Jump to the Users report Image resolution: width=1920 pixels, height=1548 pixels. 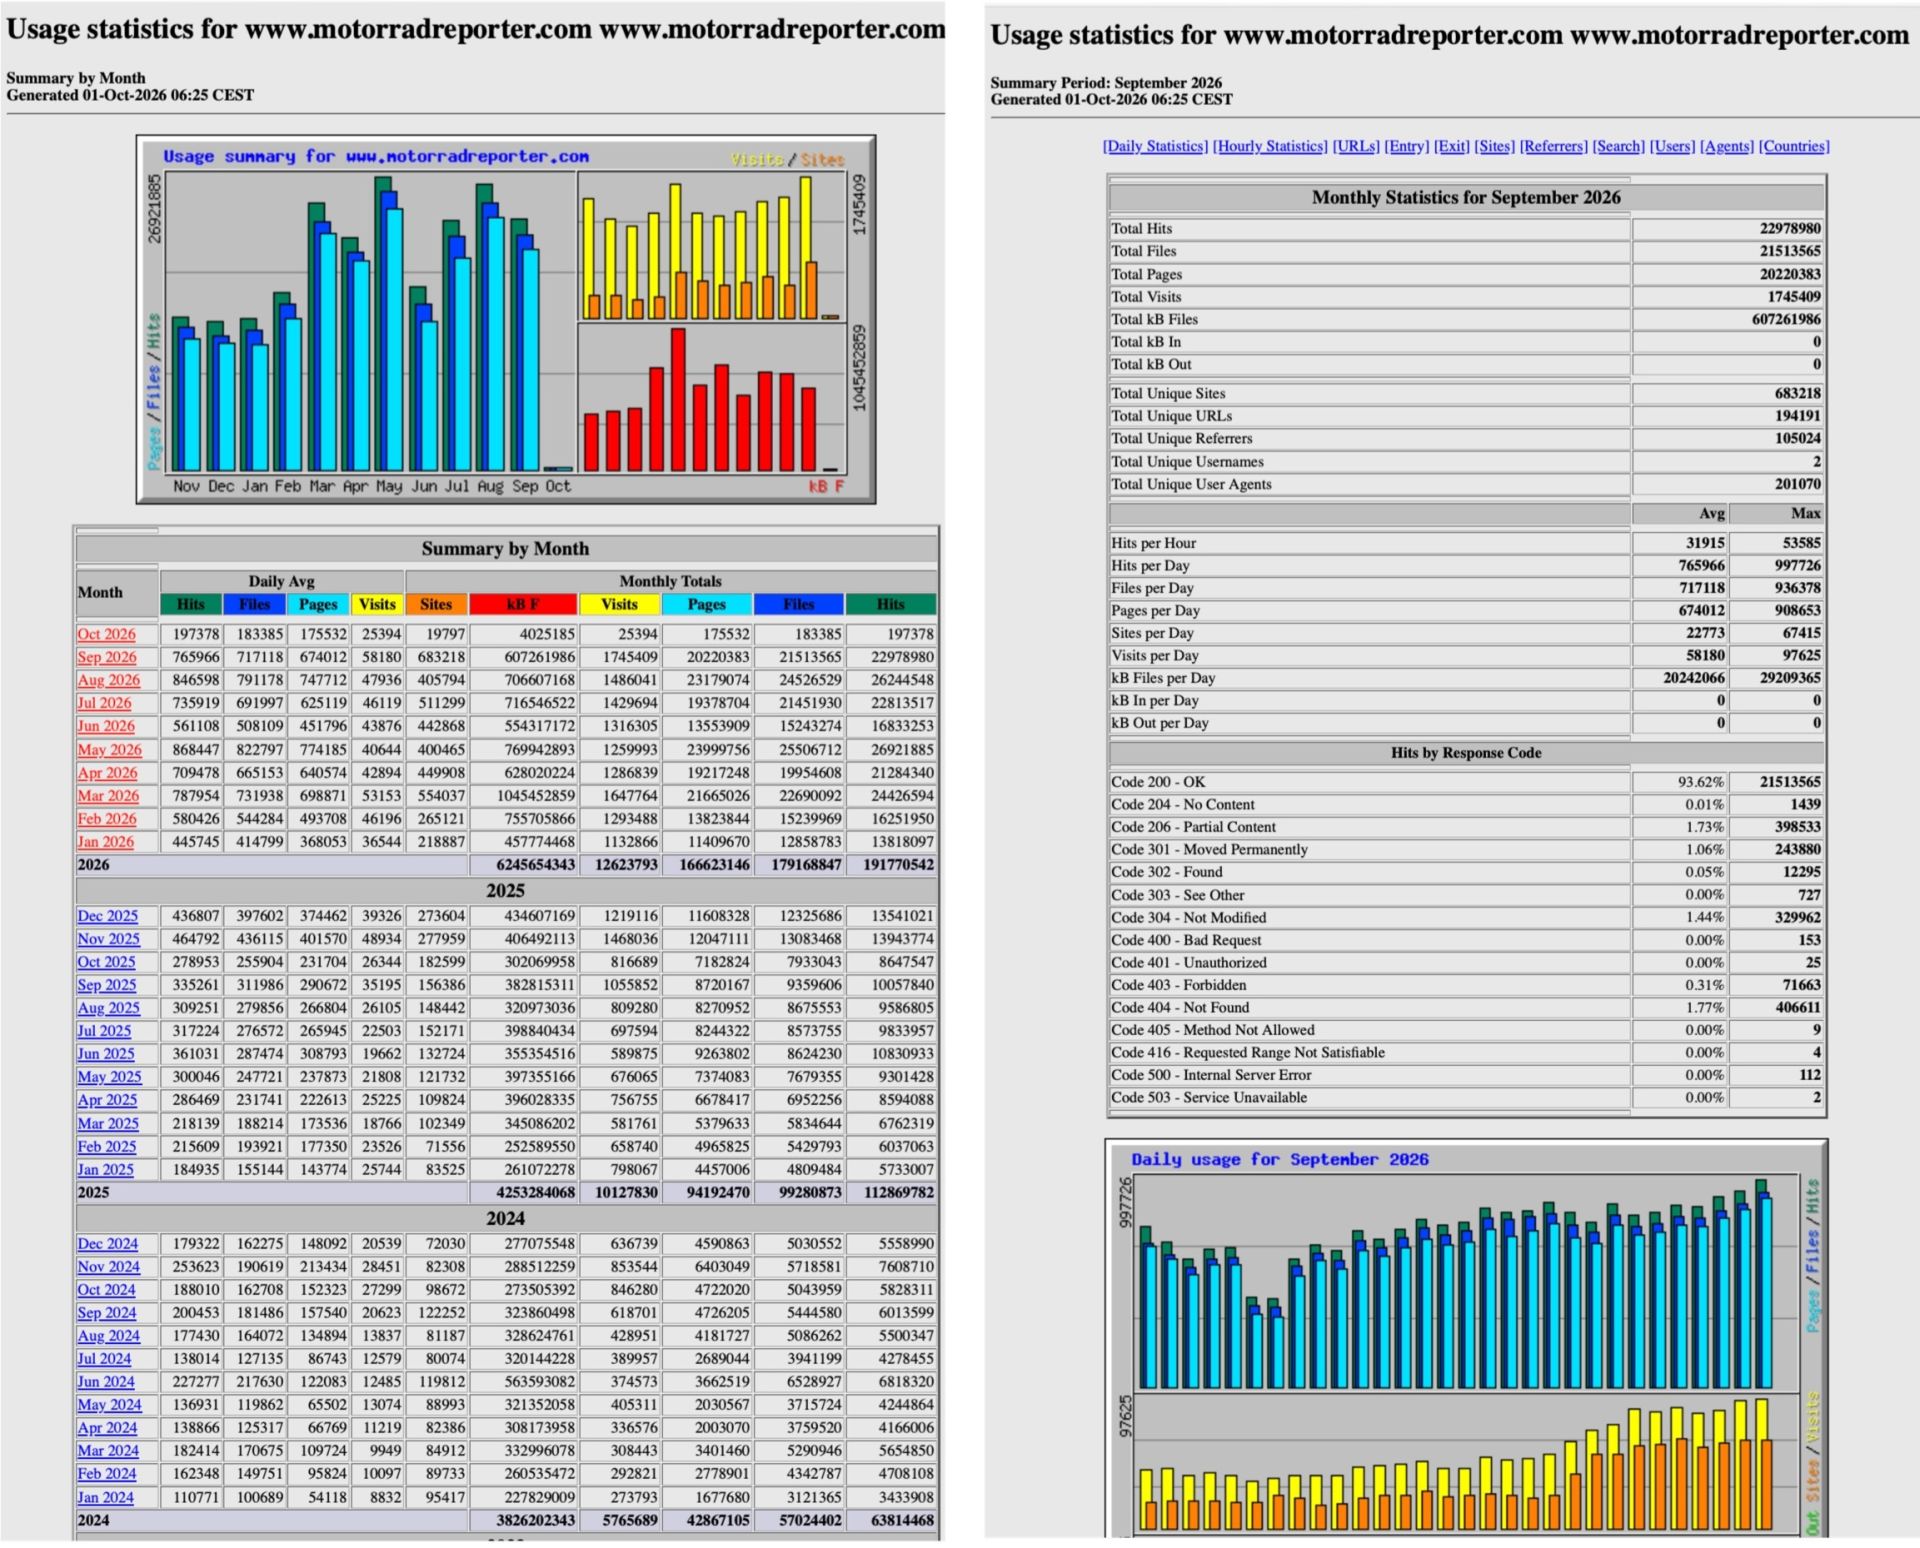pos(1673,146)
